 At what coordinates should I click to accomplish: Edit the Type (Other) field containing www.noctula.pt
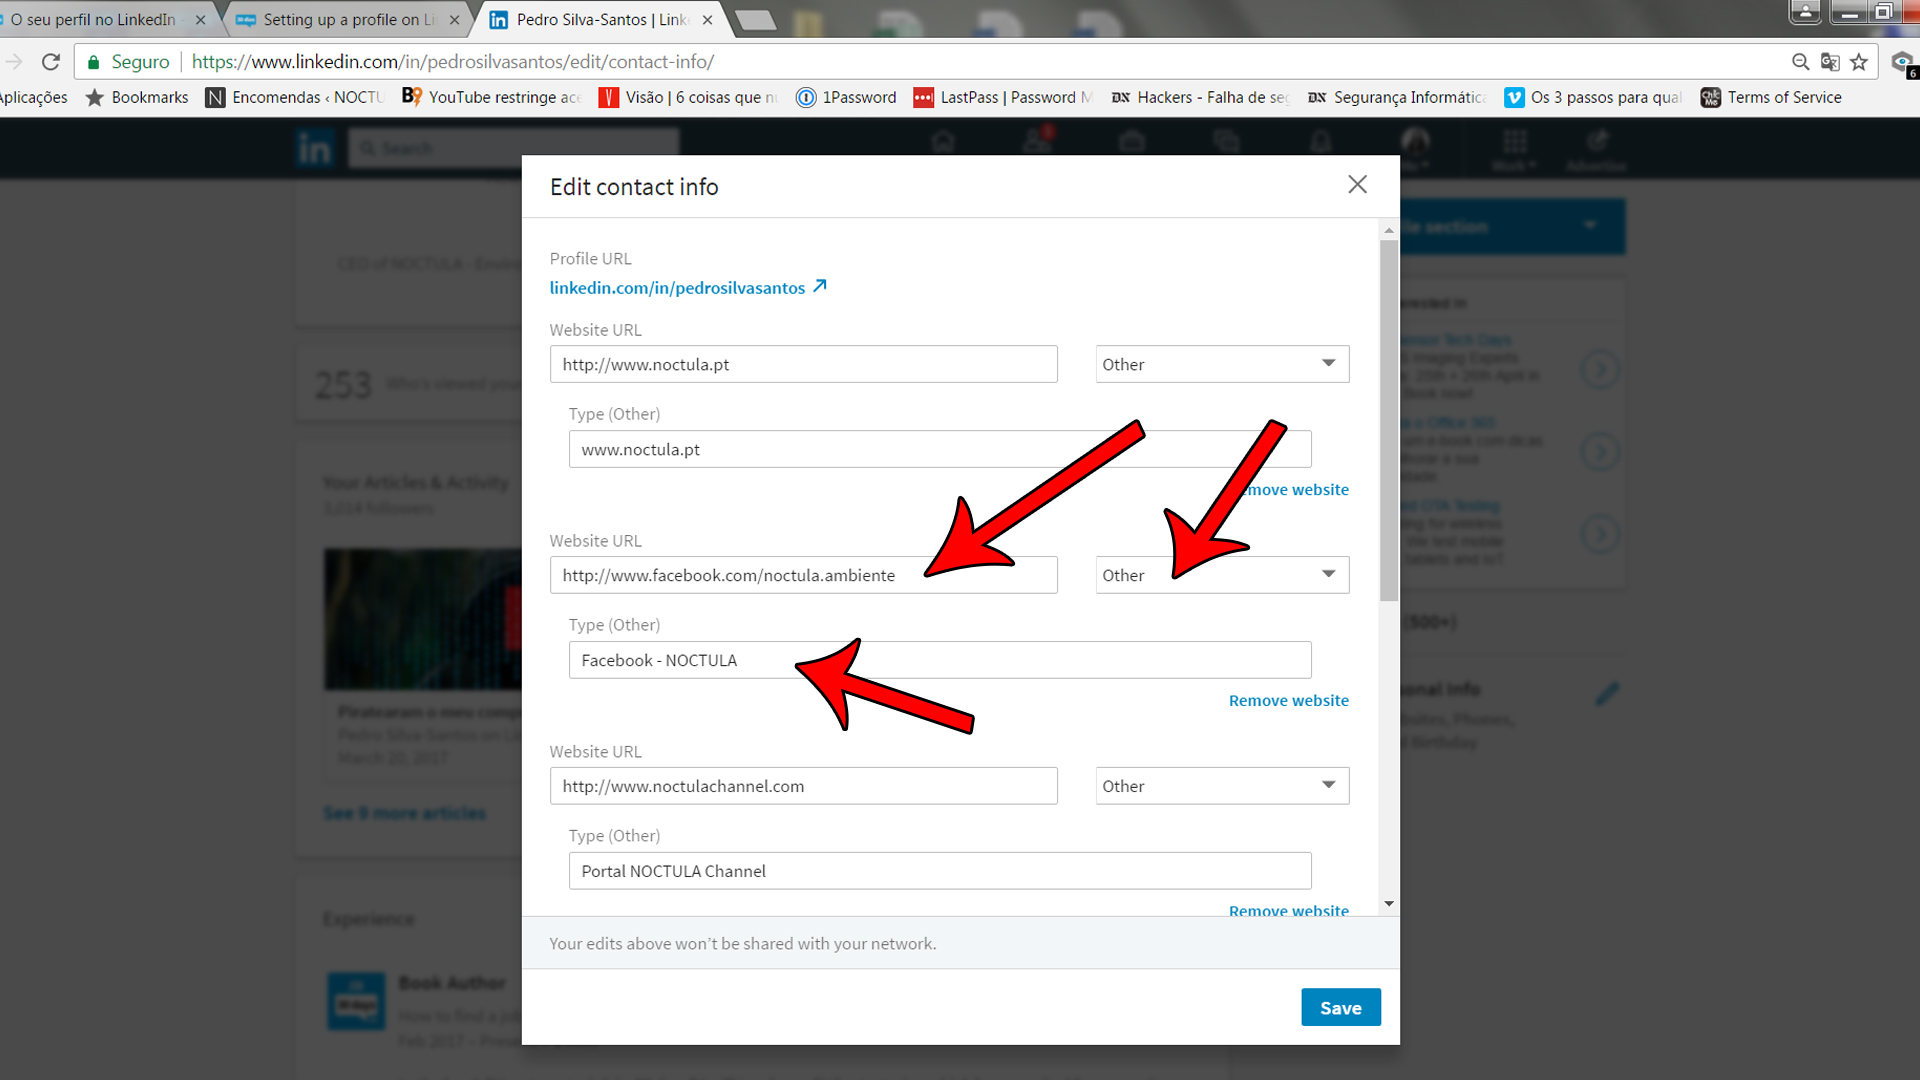tap(940, 449)
